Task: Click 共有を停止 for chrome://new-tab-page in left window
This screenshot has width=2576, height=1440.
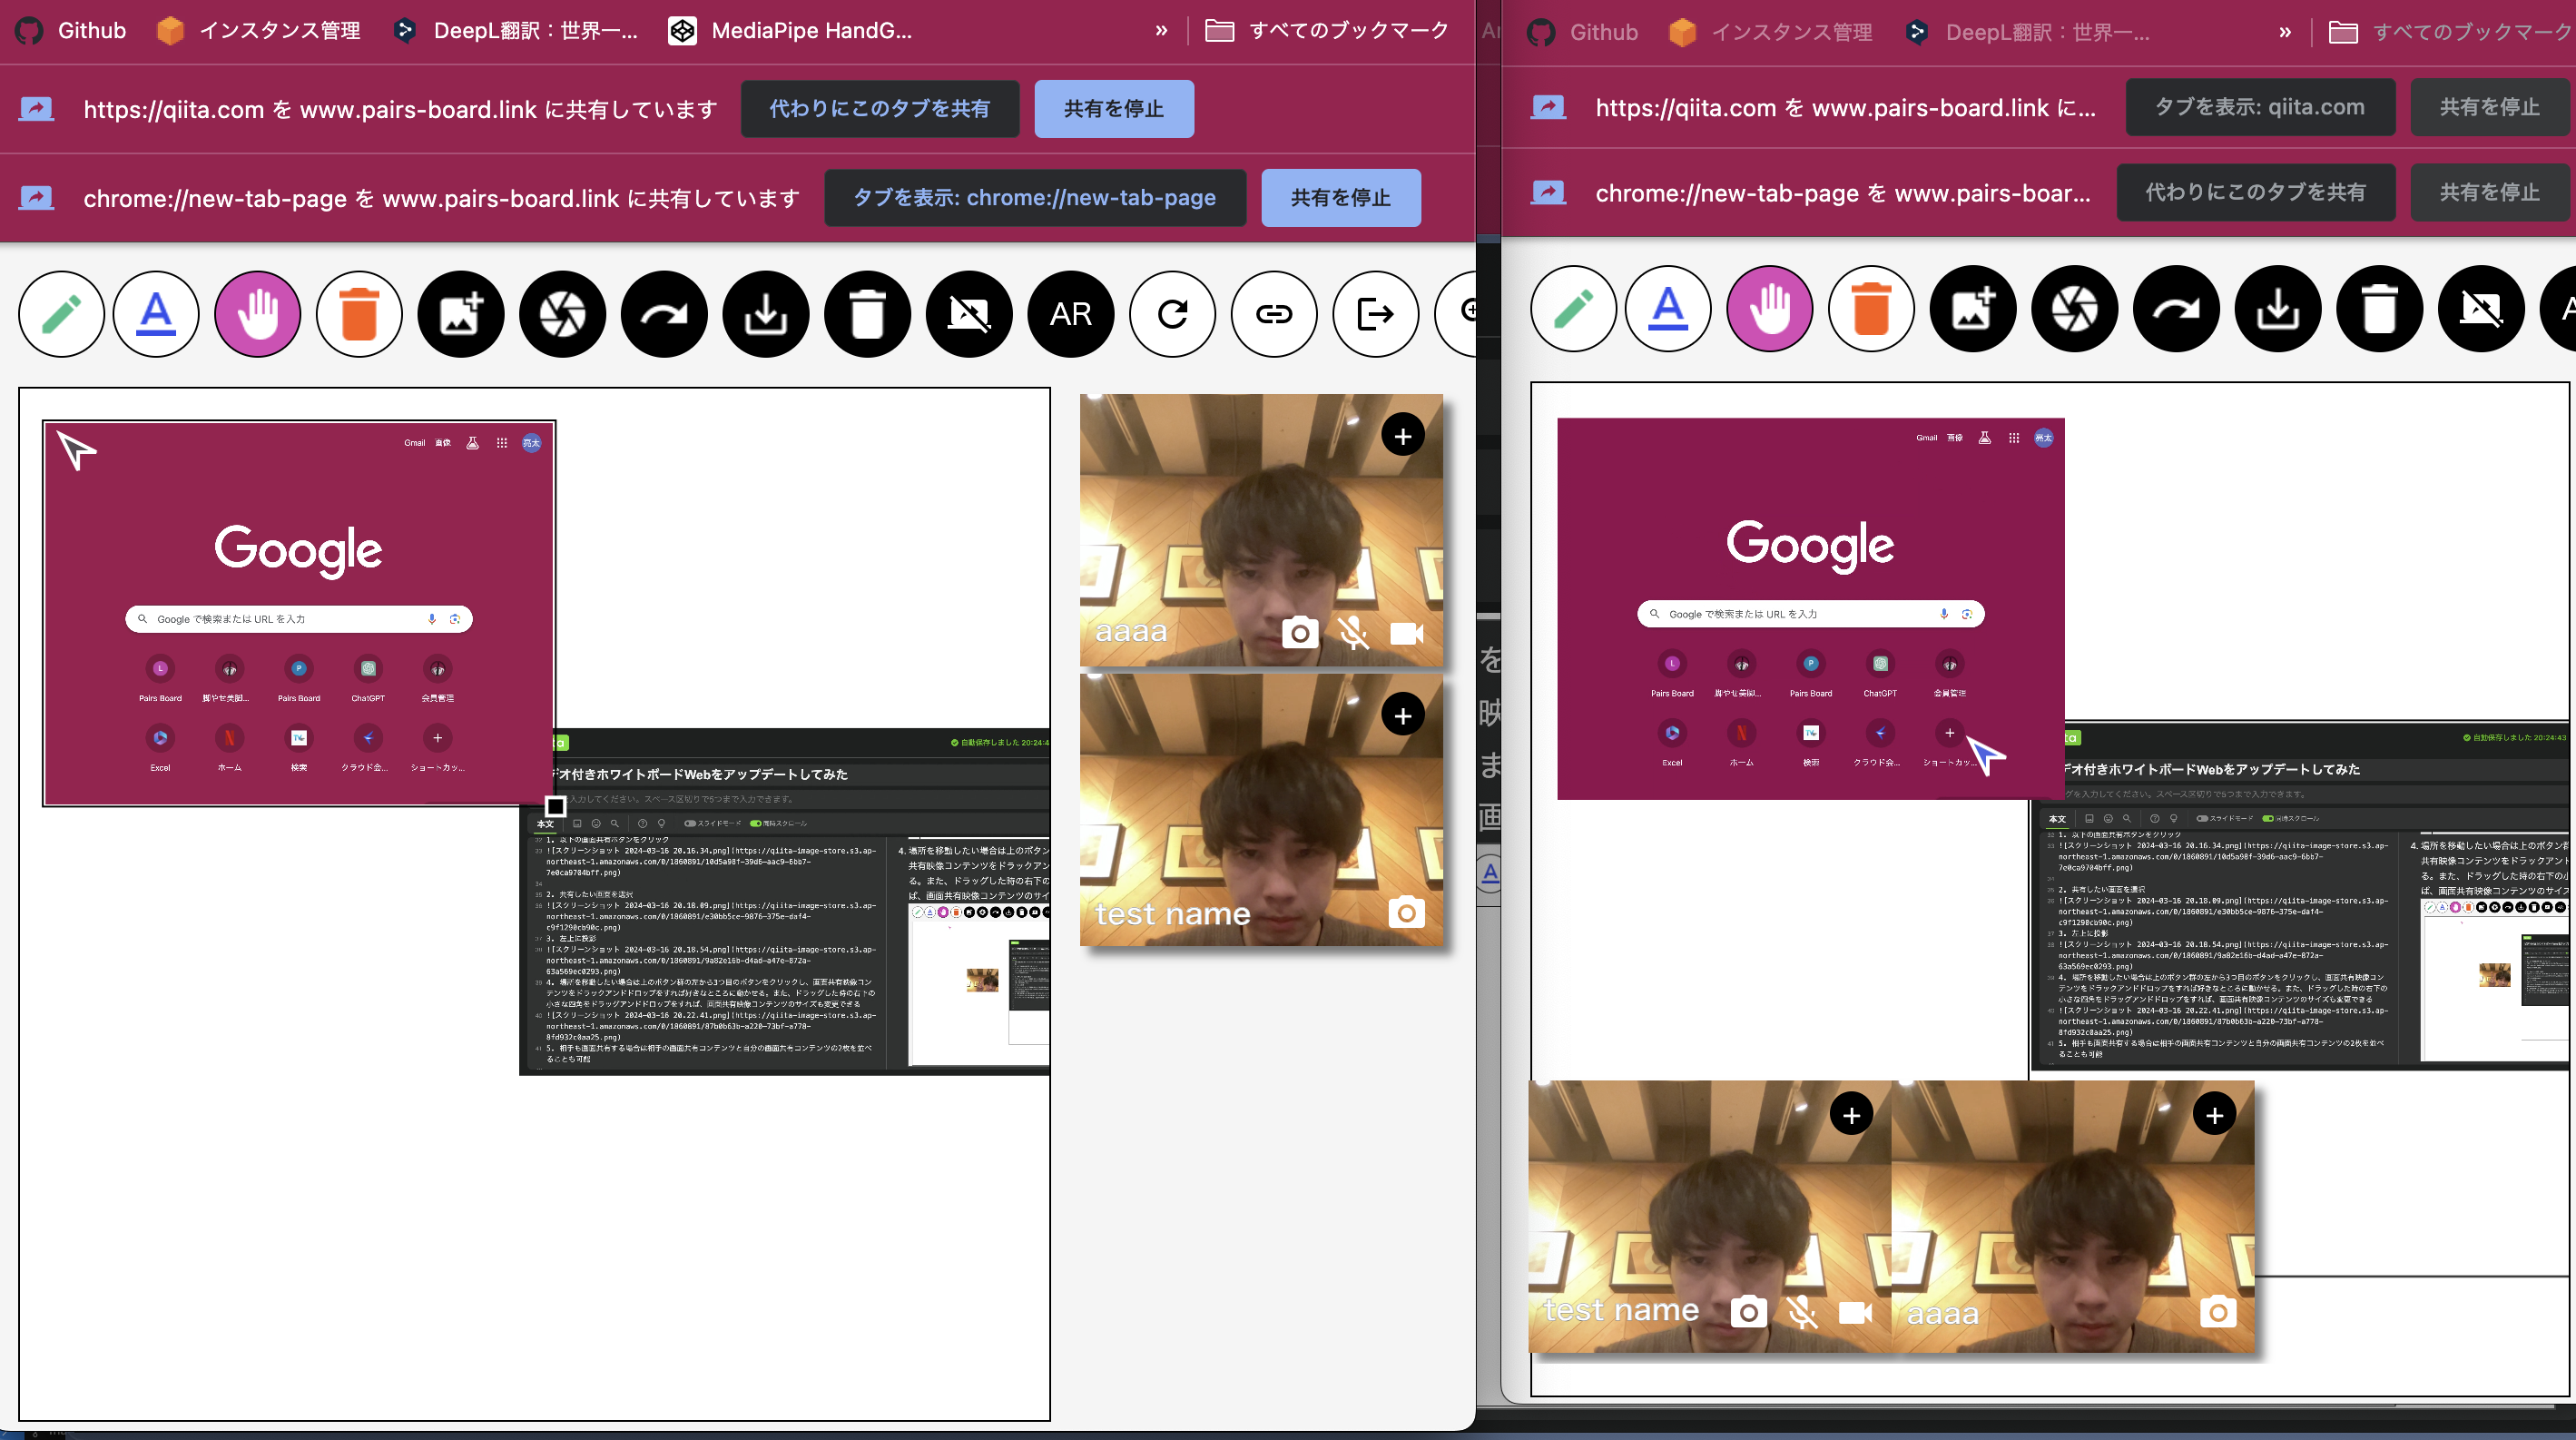Action: coord(1340,198)
